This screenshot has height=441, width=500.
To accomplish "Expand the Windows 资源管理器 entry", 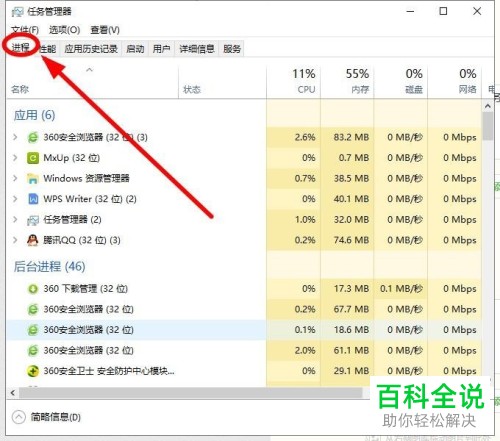I will pyautogui.click(x=15, y=178).
